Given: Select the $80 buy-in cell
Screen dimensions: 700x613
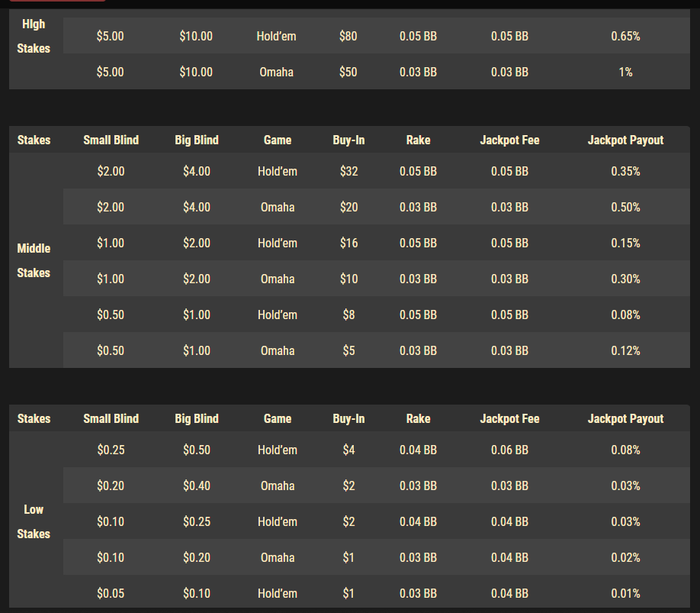Looking at the screenshot, I should (x=348, y=36).
